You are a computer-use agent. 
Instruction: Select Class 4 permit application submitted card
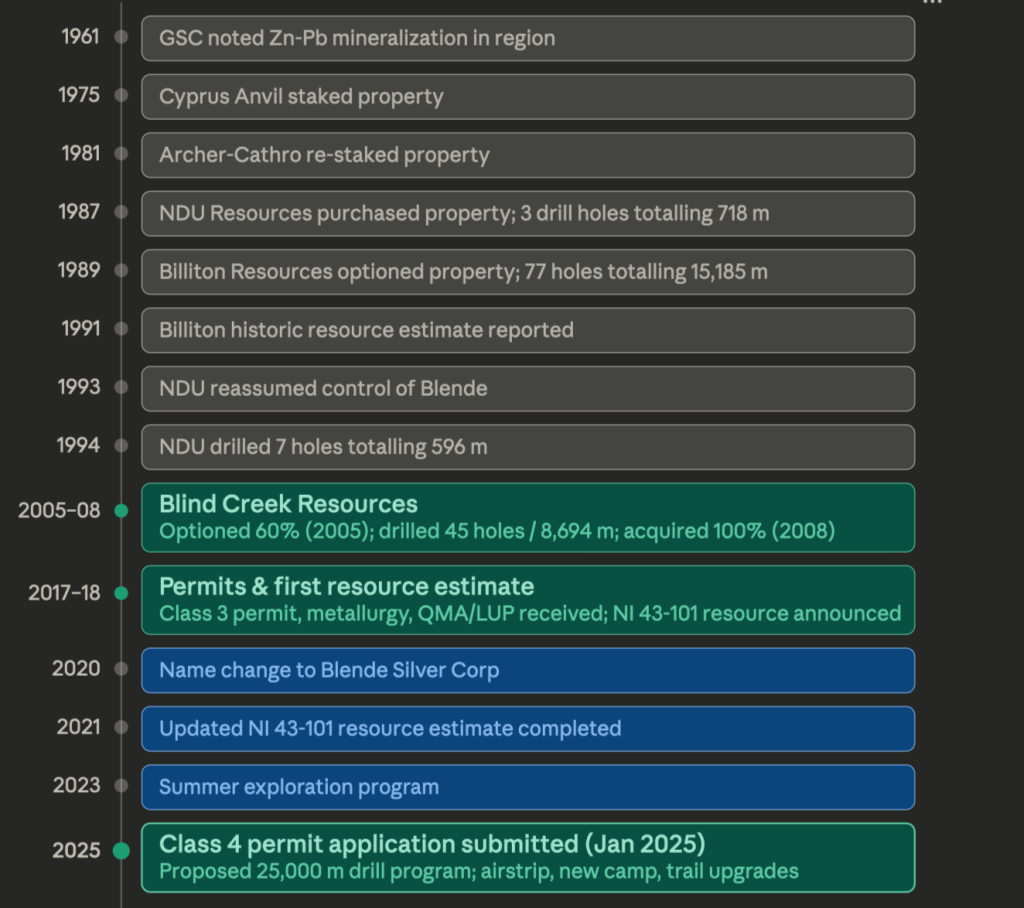(x=528, y=857)
